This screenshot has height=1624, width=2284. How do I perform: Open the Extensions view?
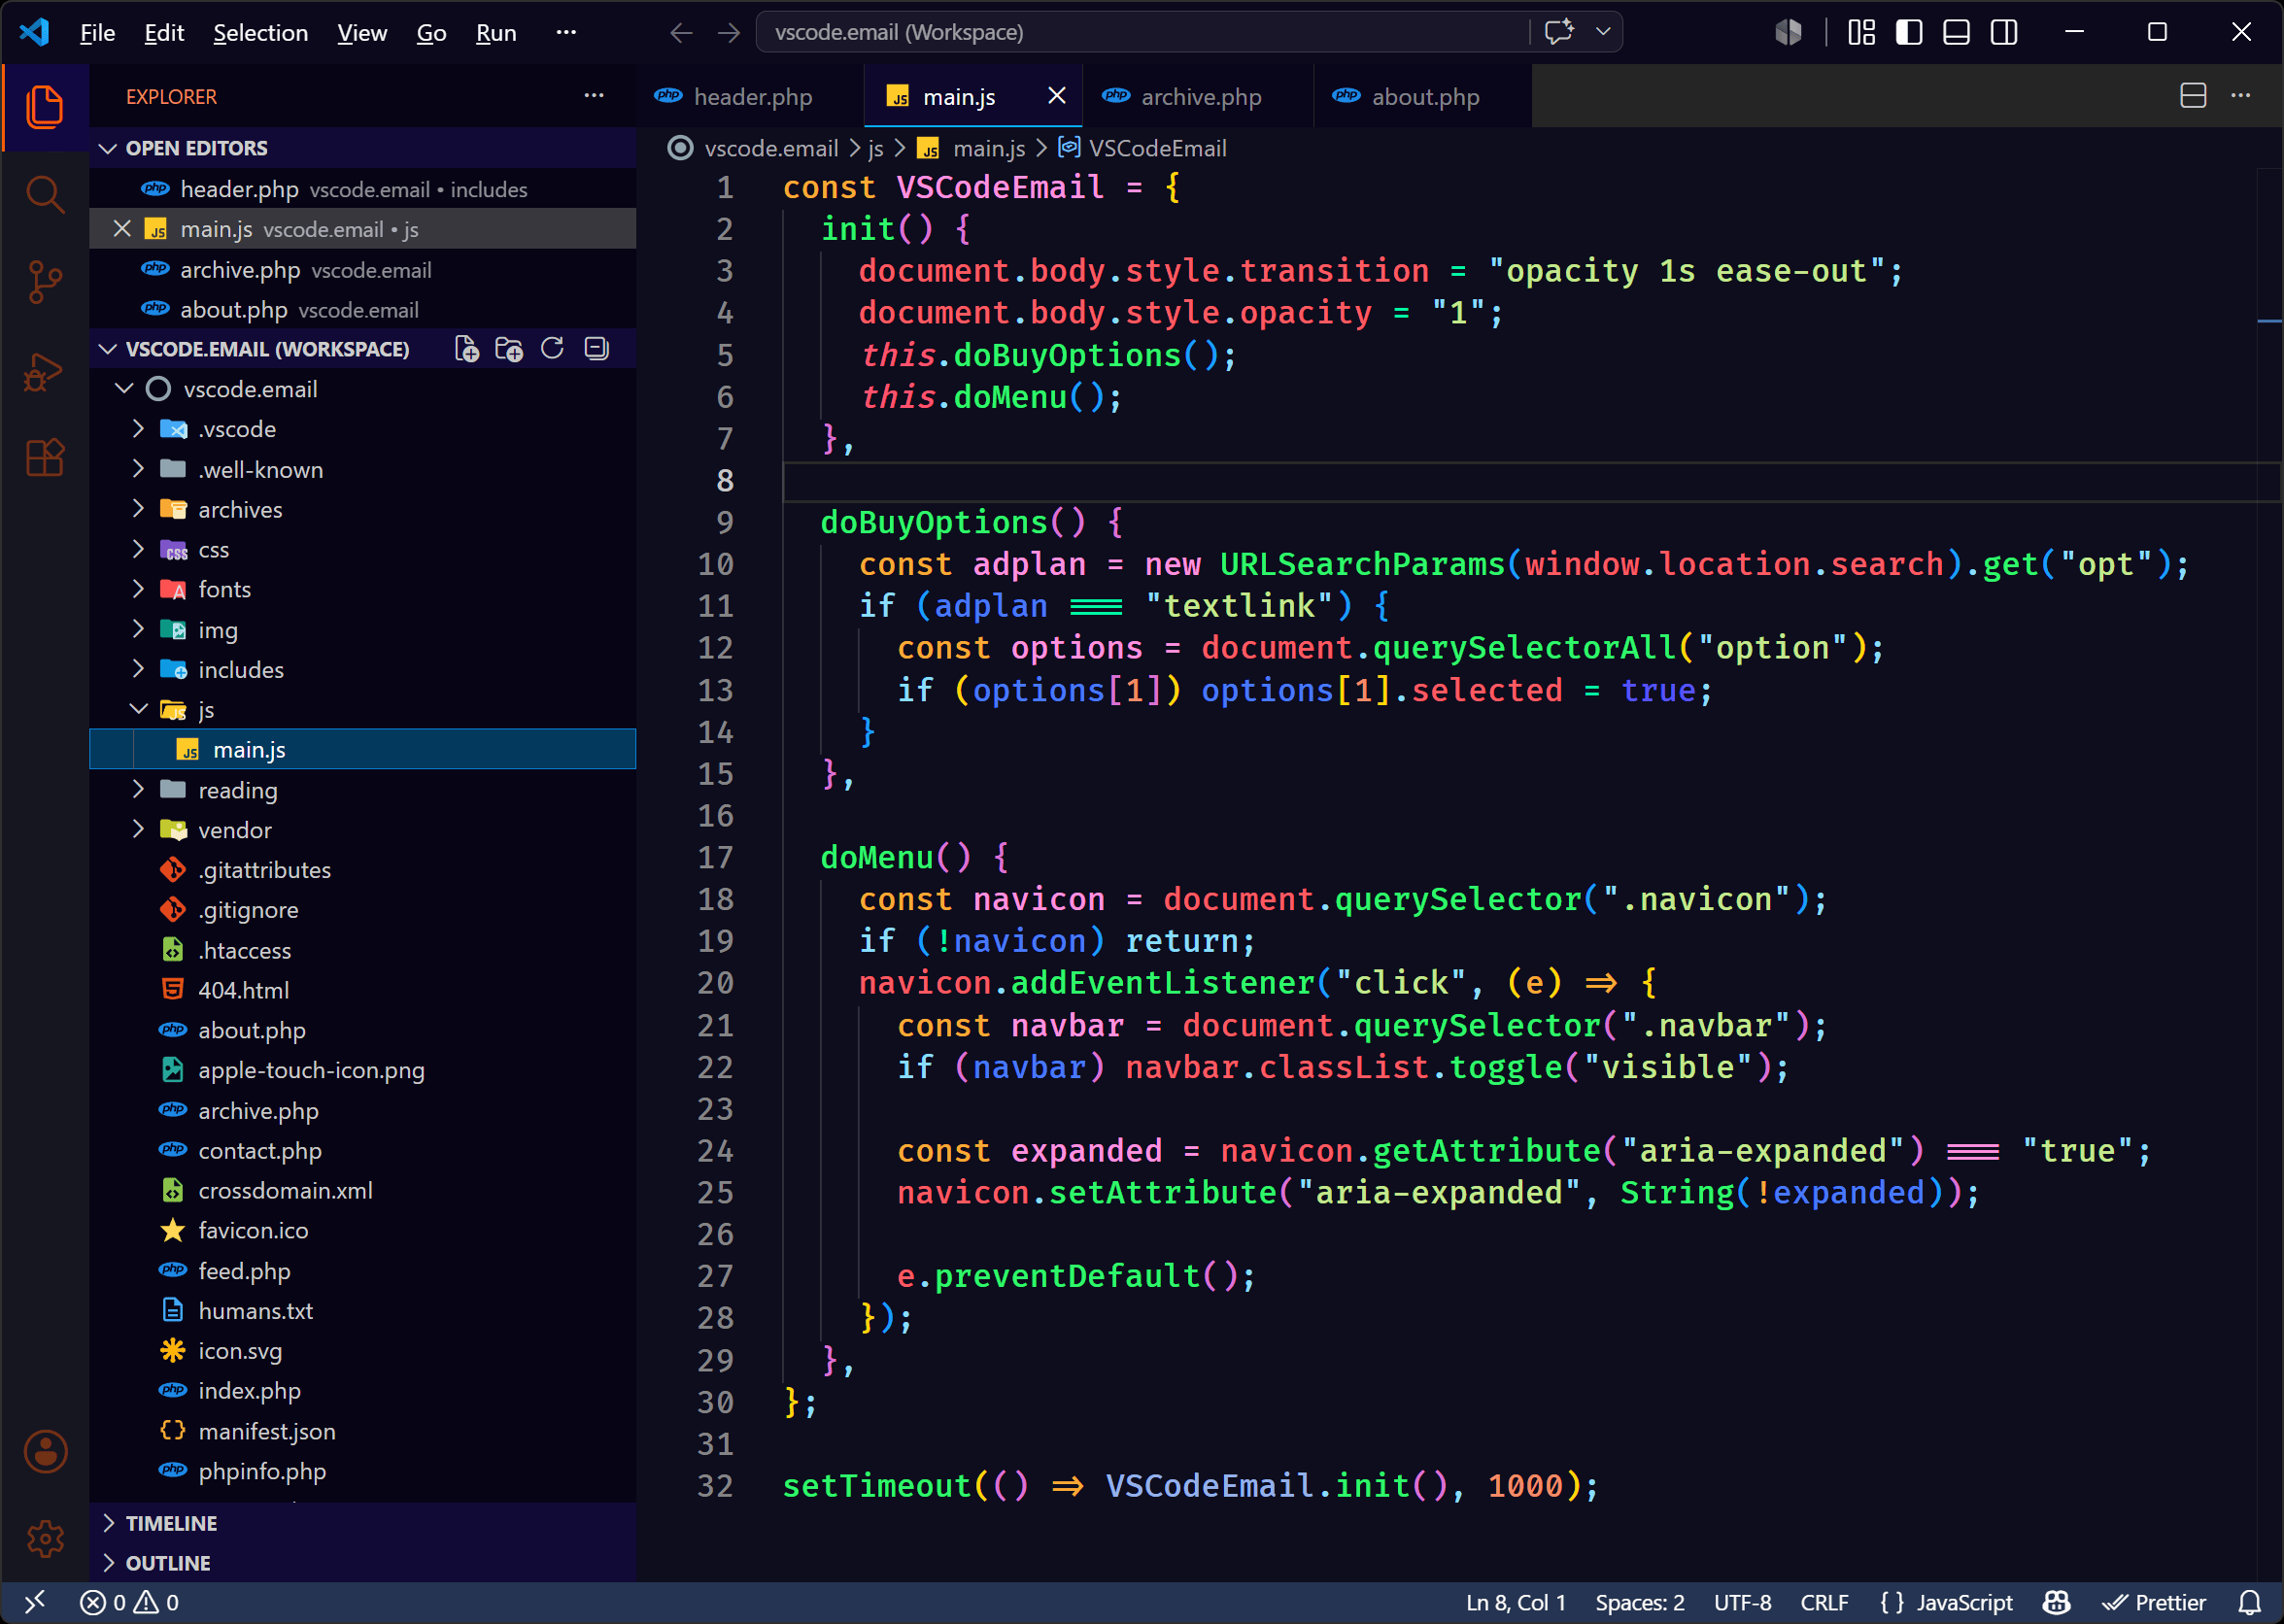point(45,458)
